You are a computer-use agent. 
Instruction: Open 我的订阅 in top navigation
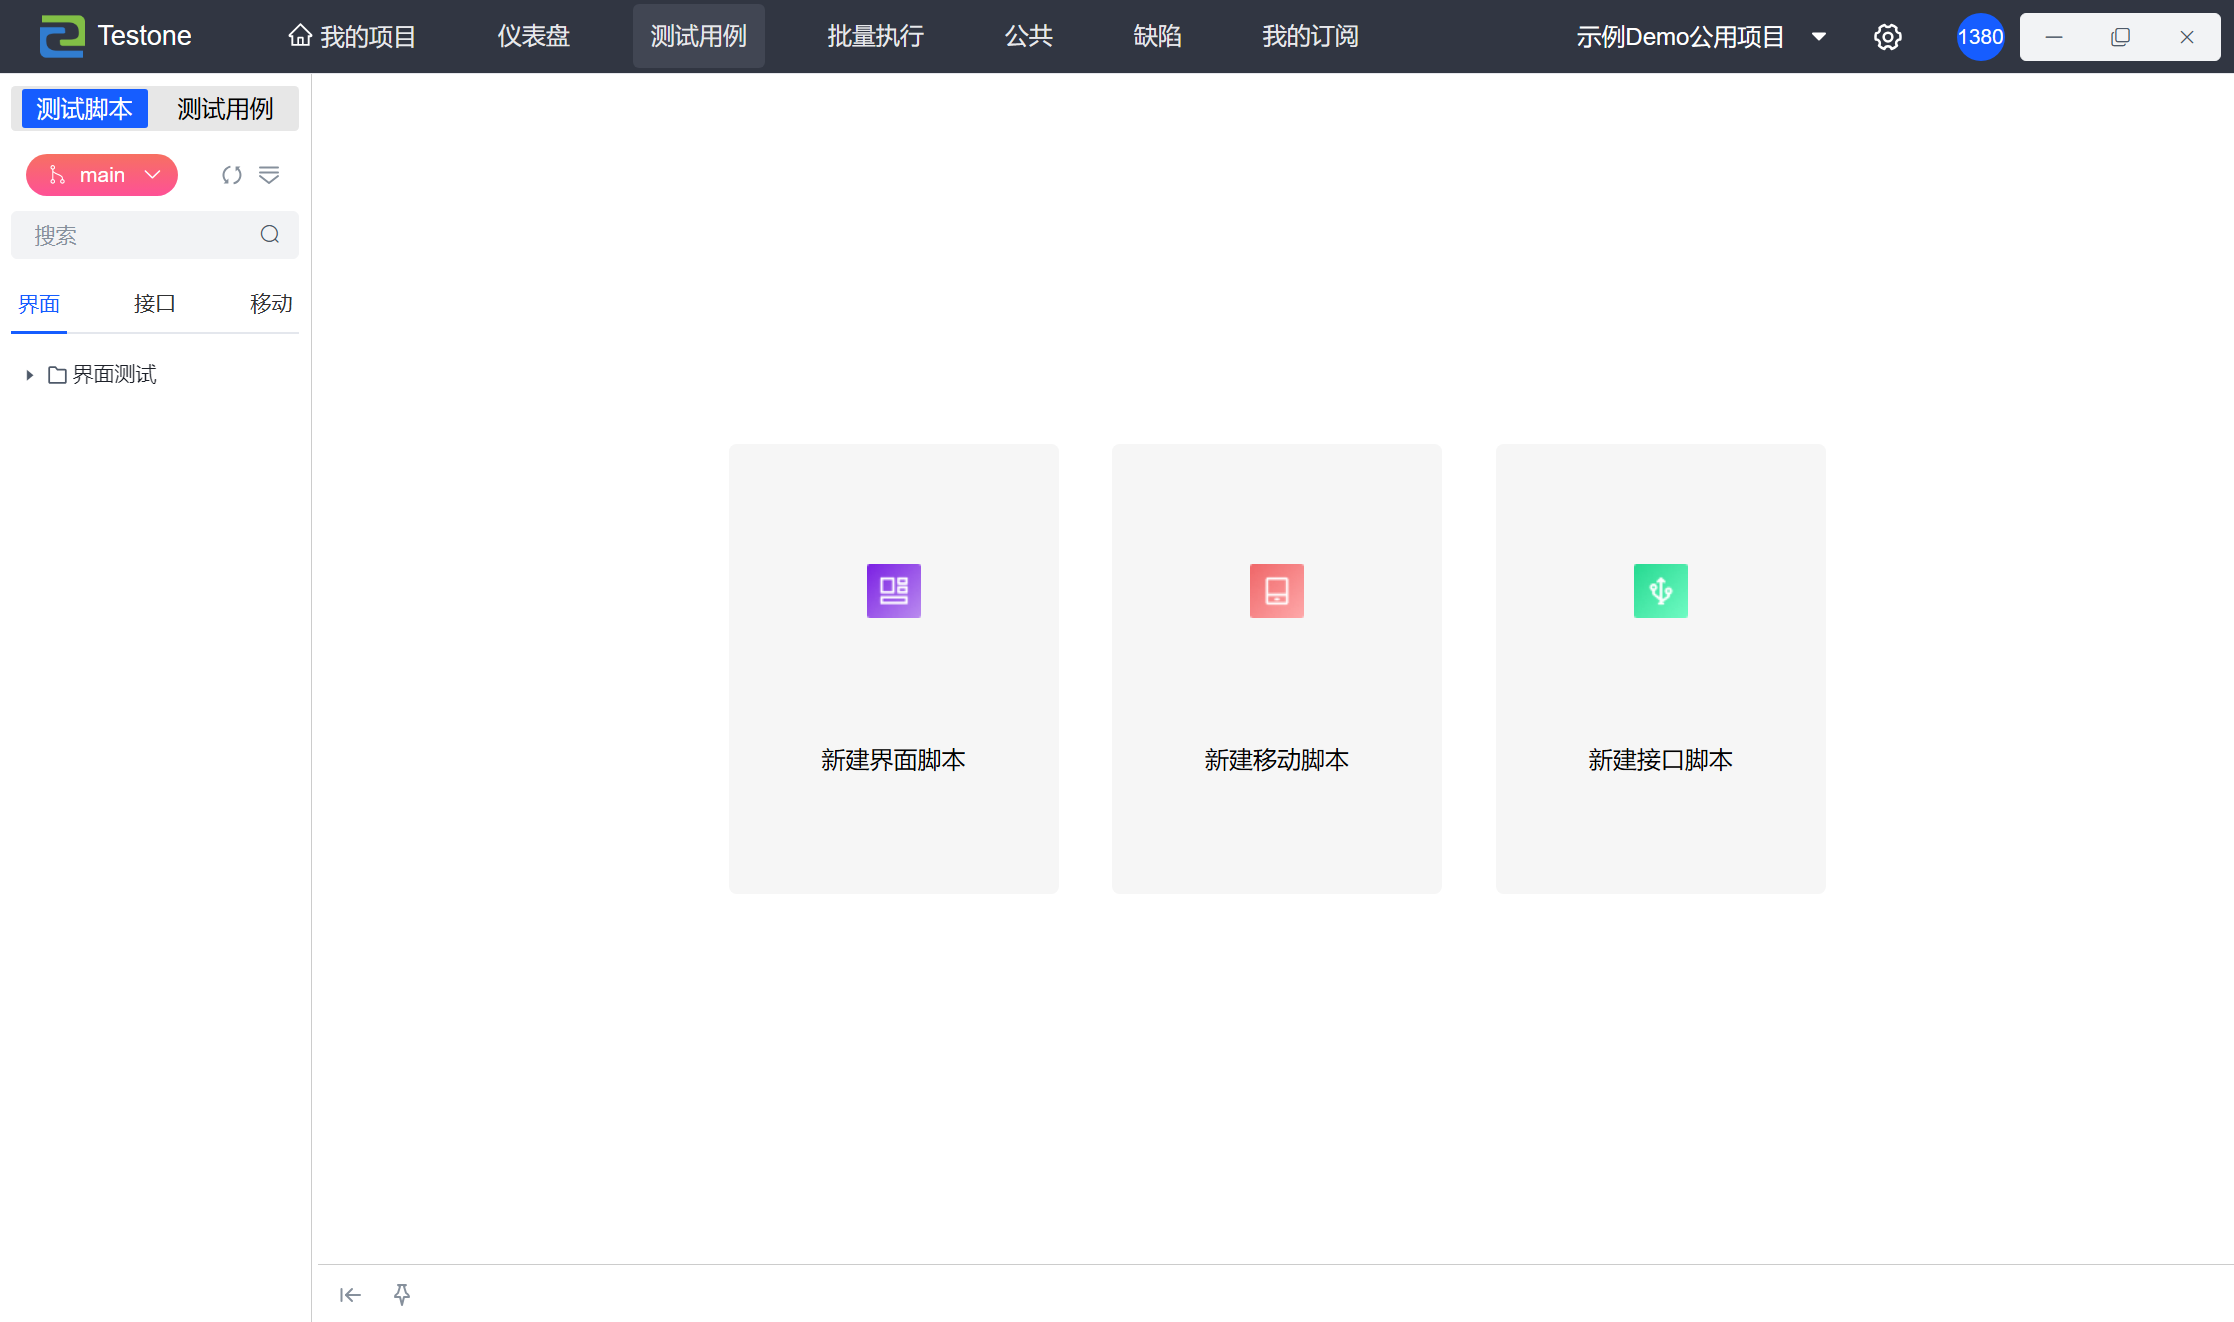click(1311, 37)
